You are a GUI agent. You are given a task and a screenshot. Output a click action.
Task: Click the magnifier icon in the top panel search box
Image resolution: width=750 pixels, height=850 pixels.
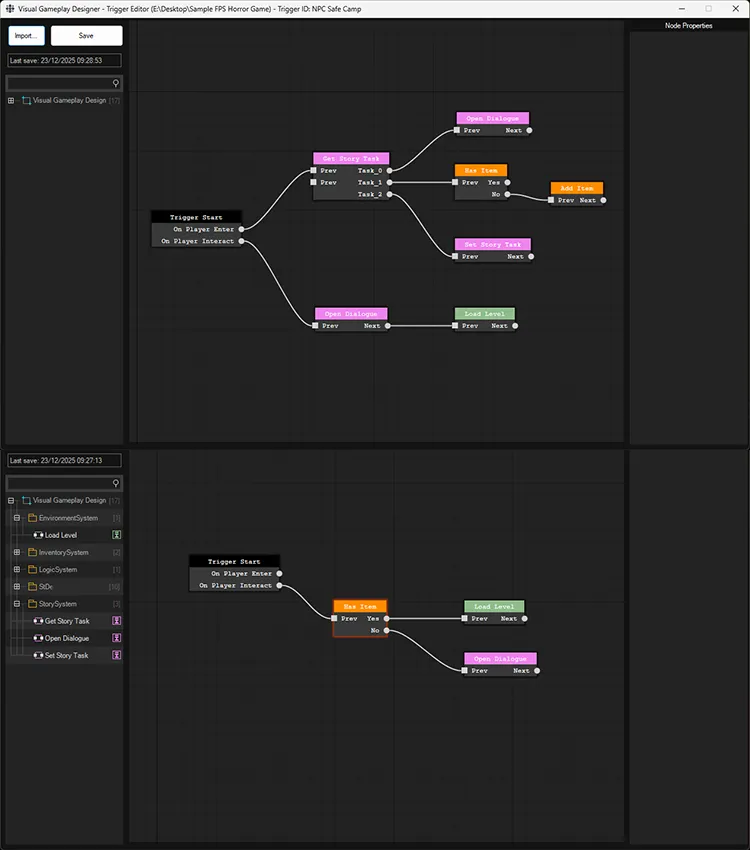tap(116, 84)
